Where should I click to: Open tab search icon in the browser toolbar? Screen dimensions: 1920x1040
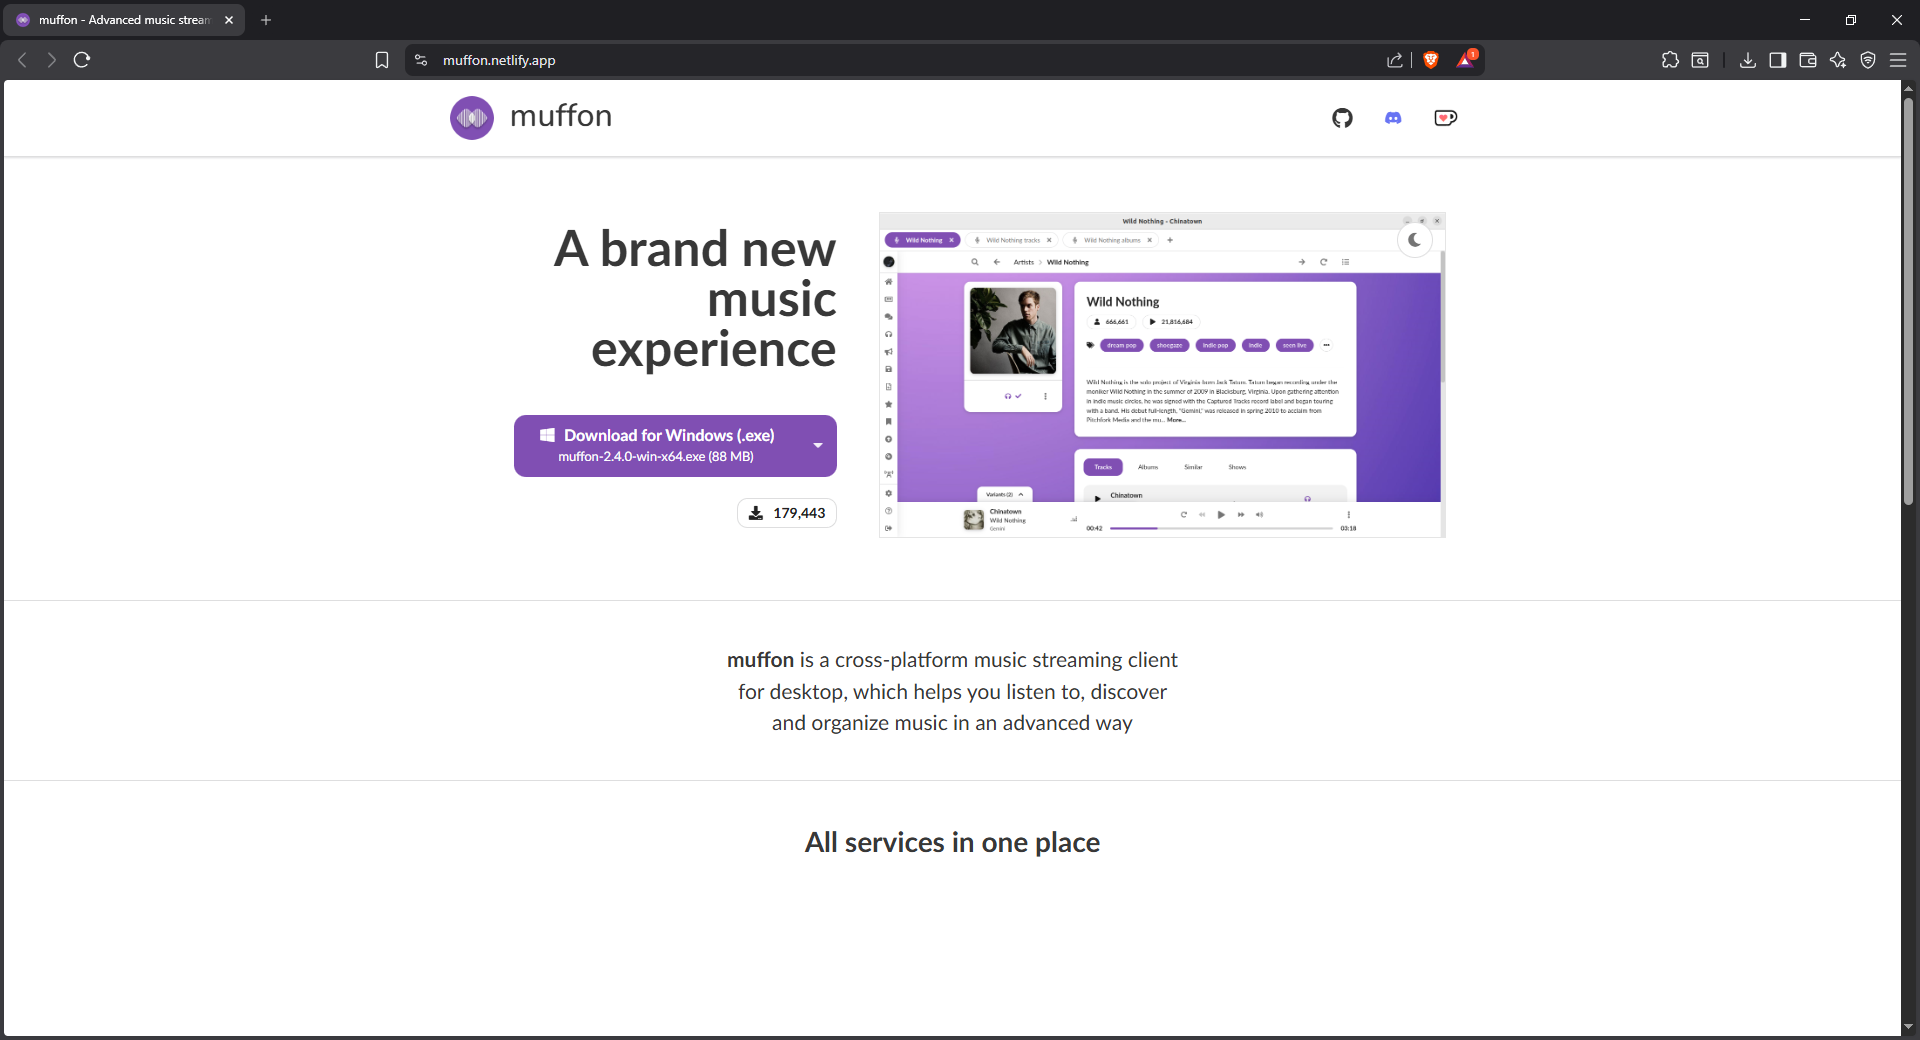1700,60
